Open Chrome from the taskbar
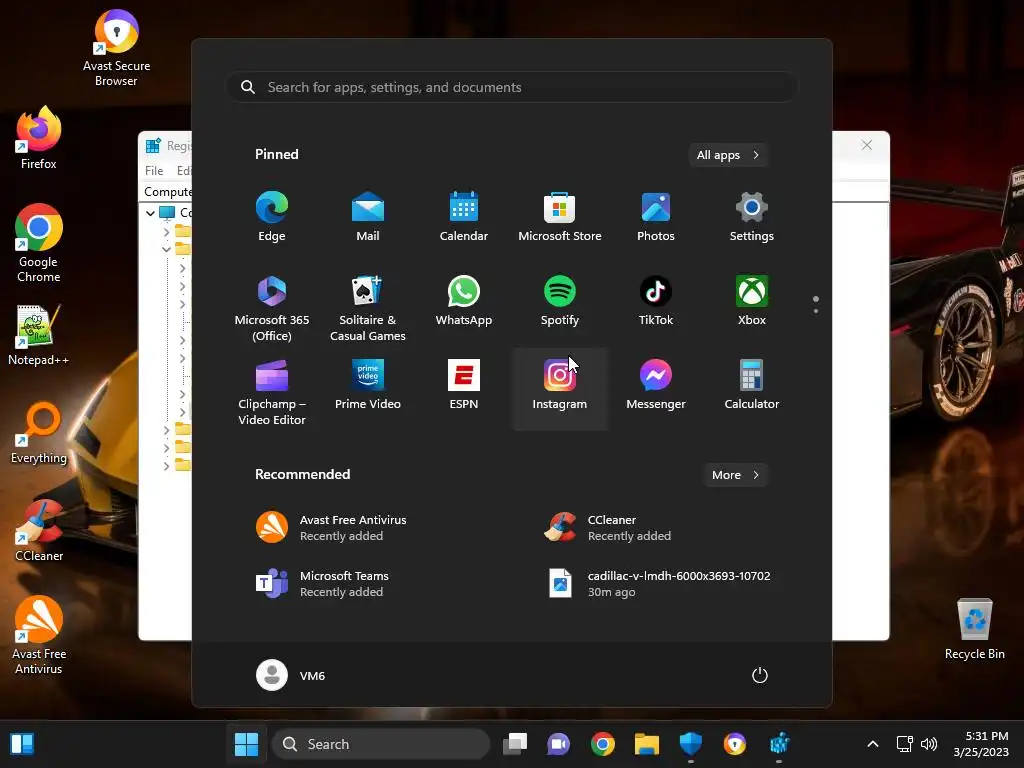The image size is (1024, 768). (x=603, y=744)
